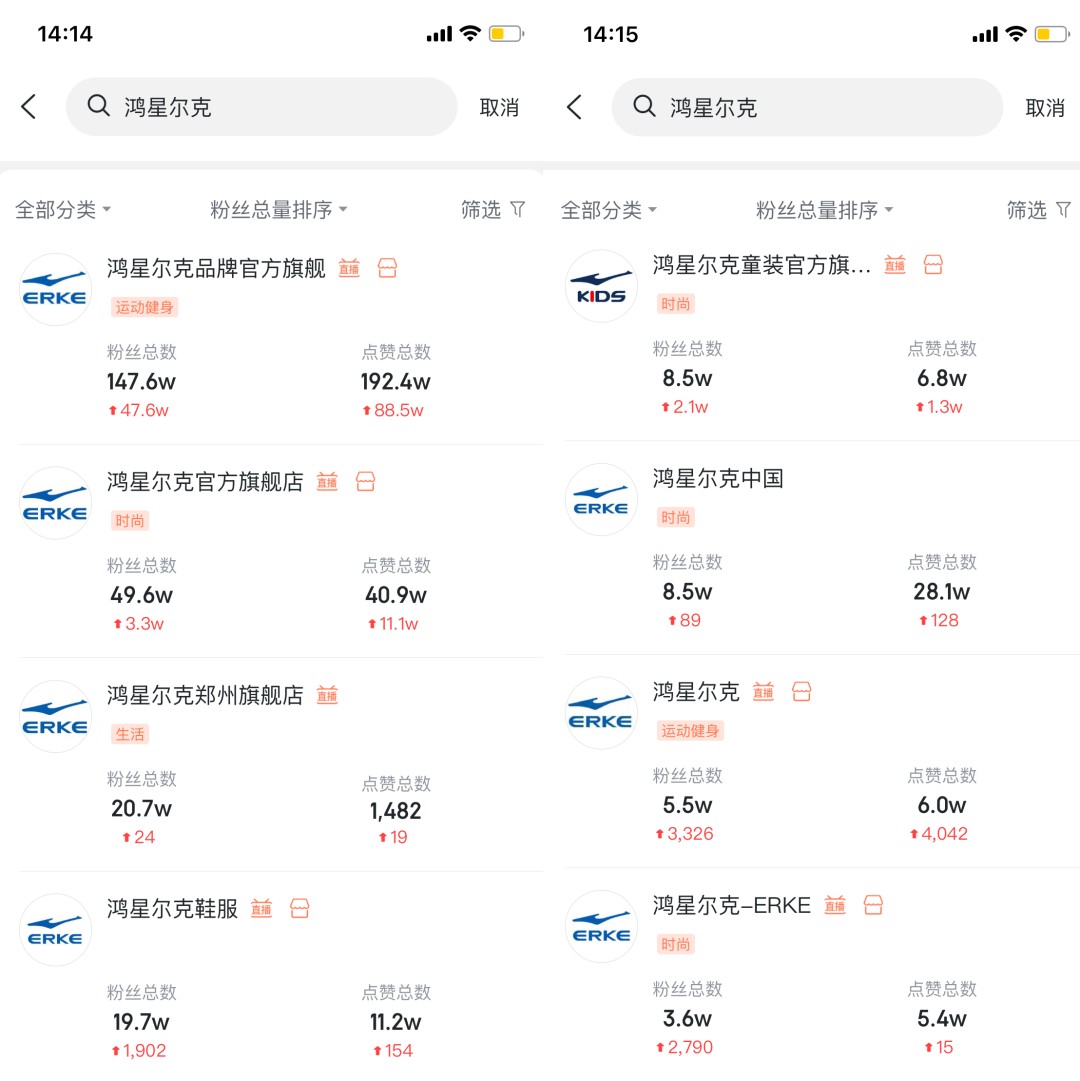Open the 鸿星尔克童装 KIDS logo avatar
The height and width of the screenshot is (1081, 1080).
pos(601,286)
